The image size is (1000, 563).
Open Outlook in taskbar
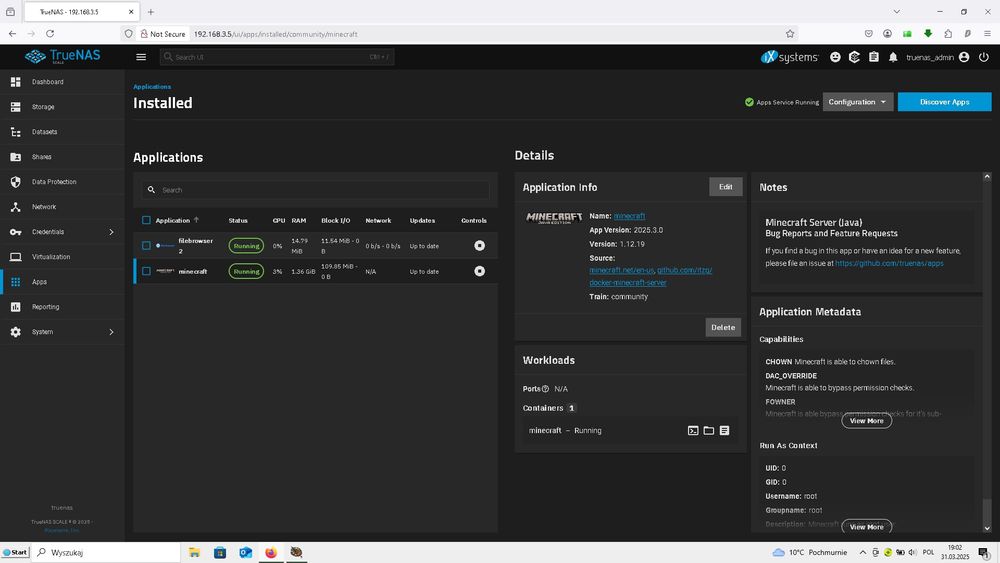(x=246, y=552)
